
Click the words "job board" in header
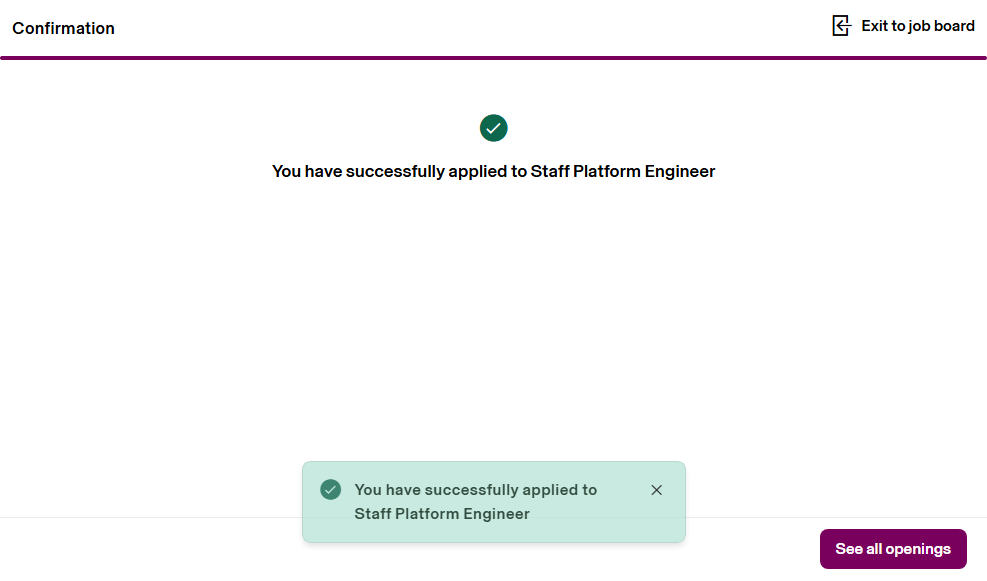coord(941,26)
